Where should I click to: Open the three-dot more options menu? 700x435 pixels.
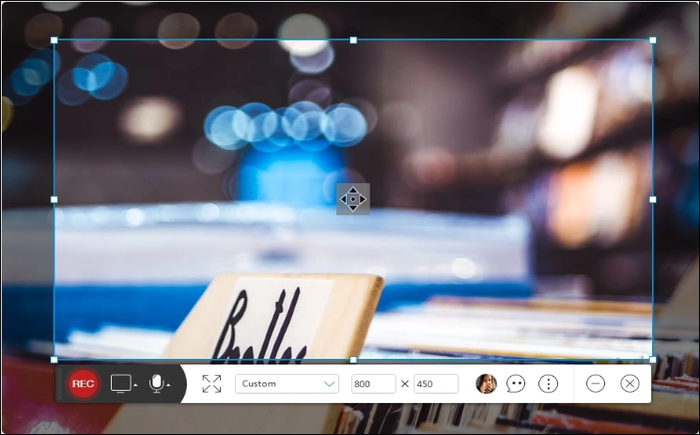tap(548, 384)
